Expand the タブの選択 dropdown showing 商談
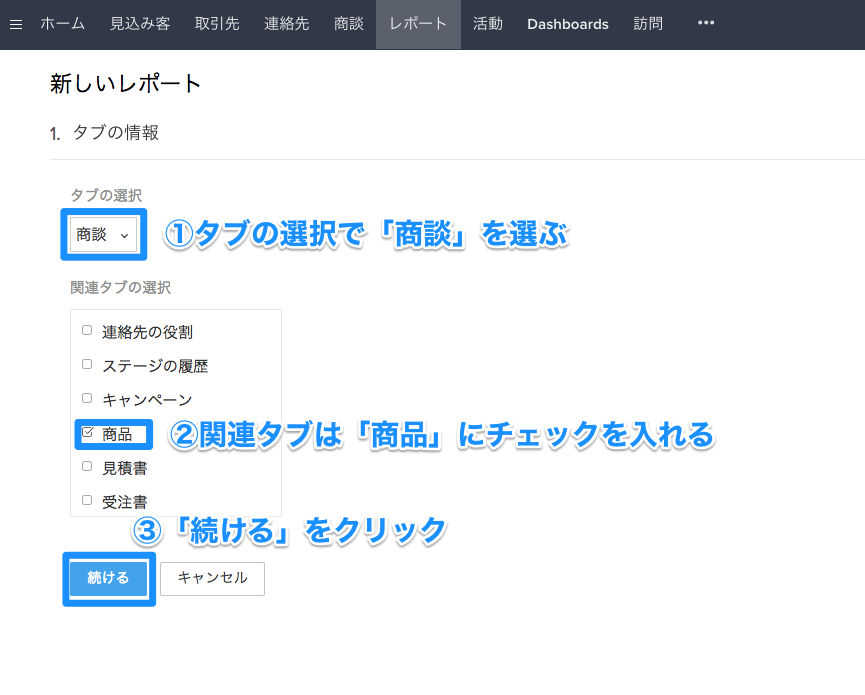 coord(103,235)
